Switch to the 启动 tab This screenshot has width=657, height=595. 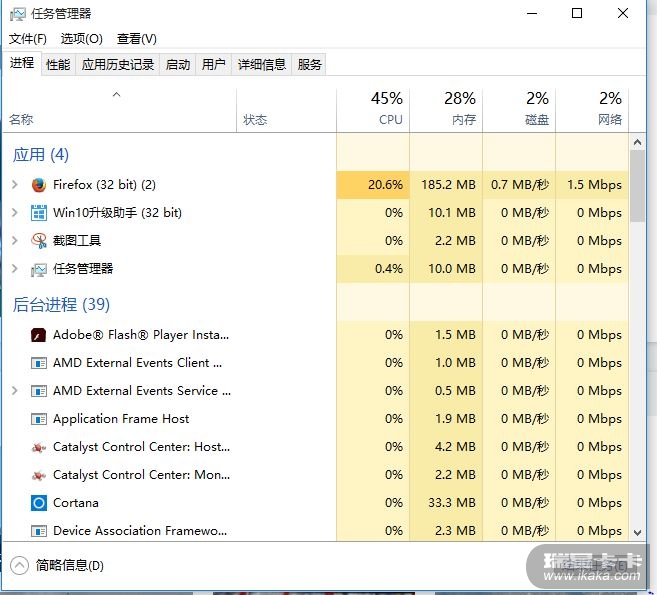pyautogui.click(x=178, y=65)
